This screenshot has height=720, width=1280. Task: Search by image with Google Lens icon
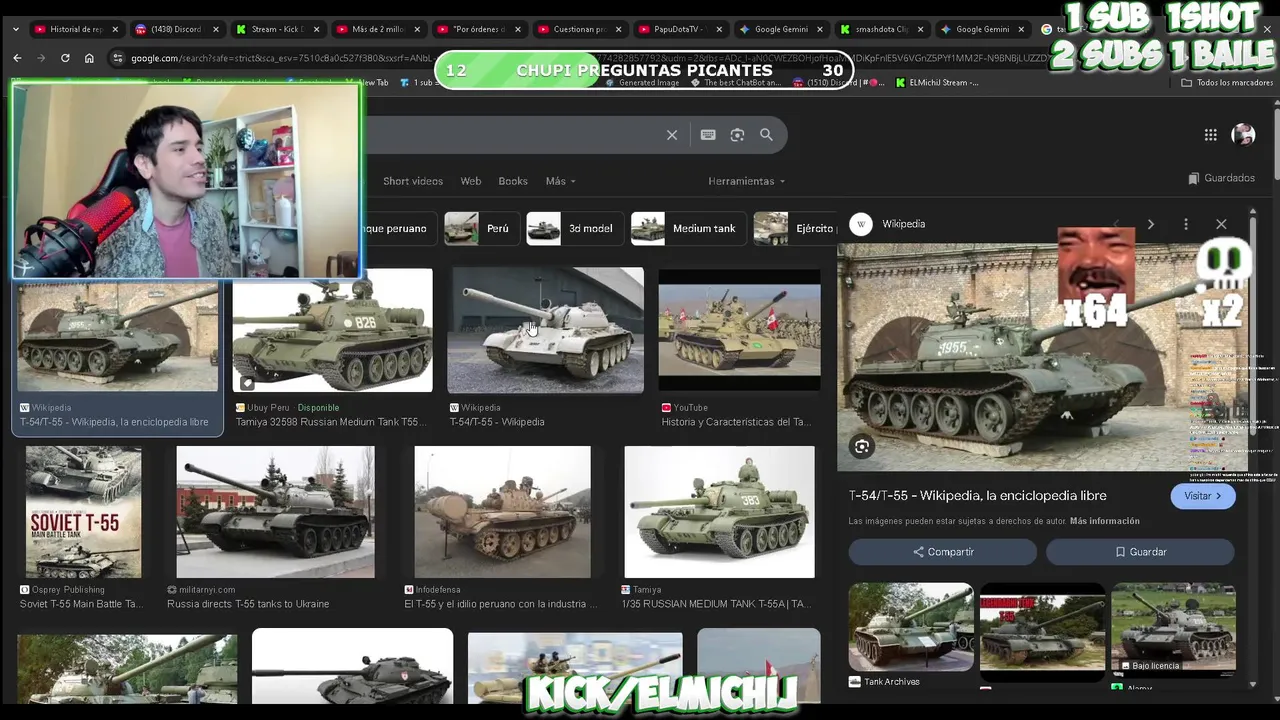point(737,135)
